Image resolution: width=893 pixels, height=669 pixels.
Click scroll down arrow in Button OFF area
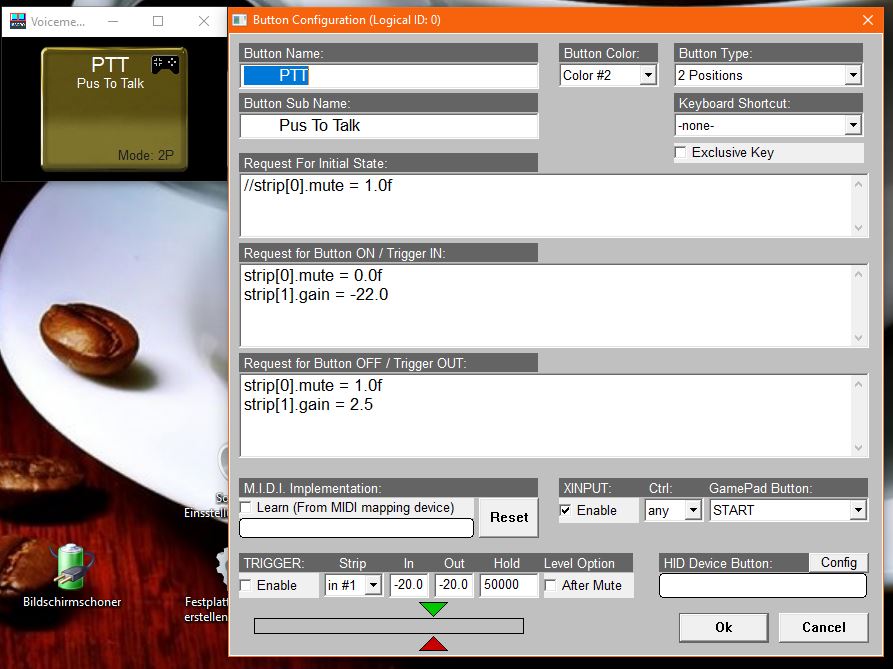point(859,448)
